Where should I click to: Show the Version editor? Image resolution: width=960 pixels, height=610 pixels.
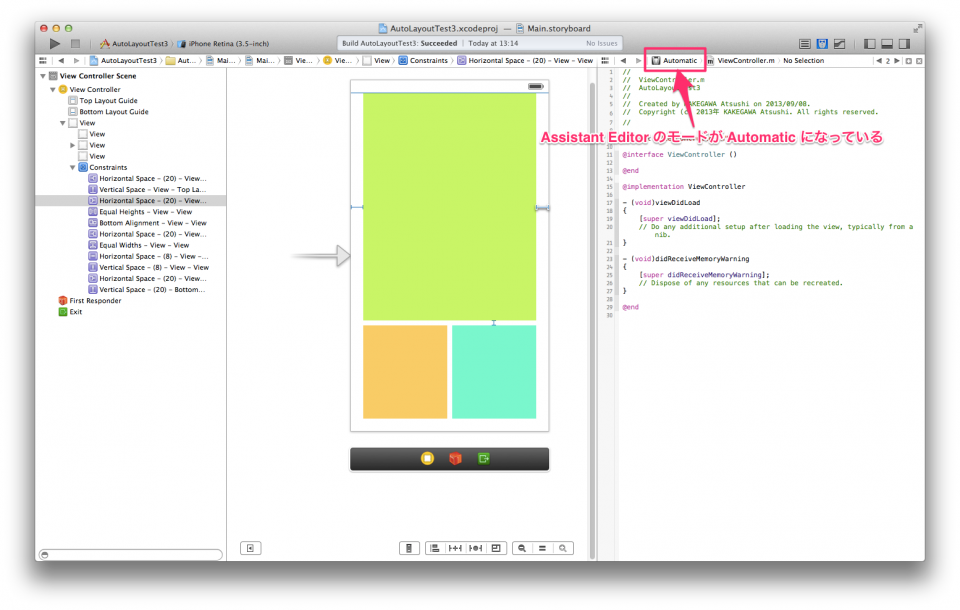click(840, 45)
